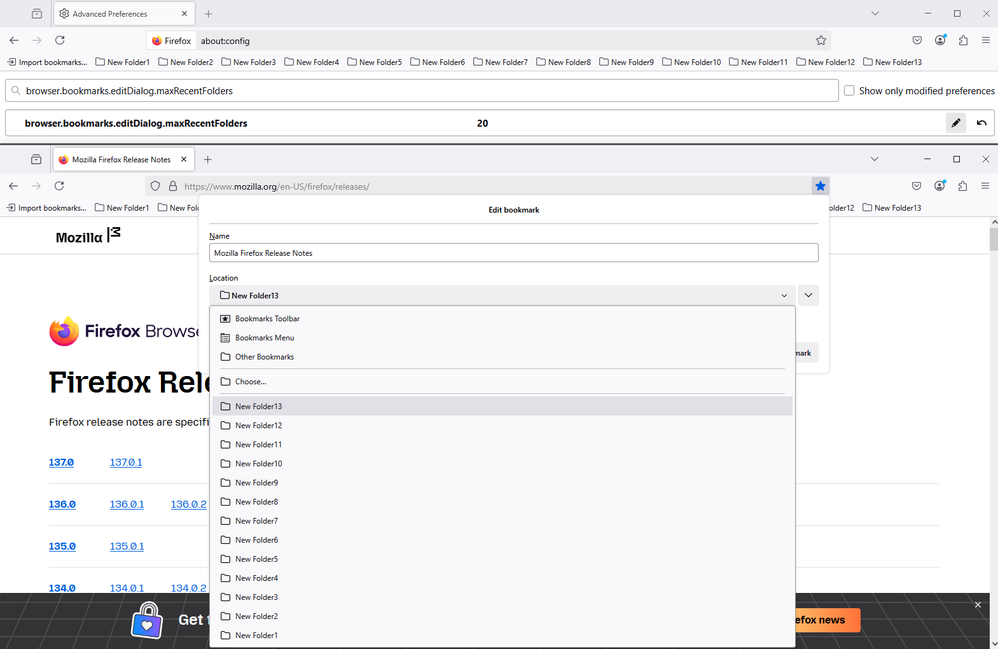This screenshot has height=649, width=998.
Task: Open application hamburger menu in top window
Action: tap(986, 41)
